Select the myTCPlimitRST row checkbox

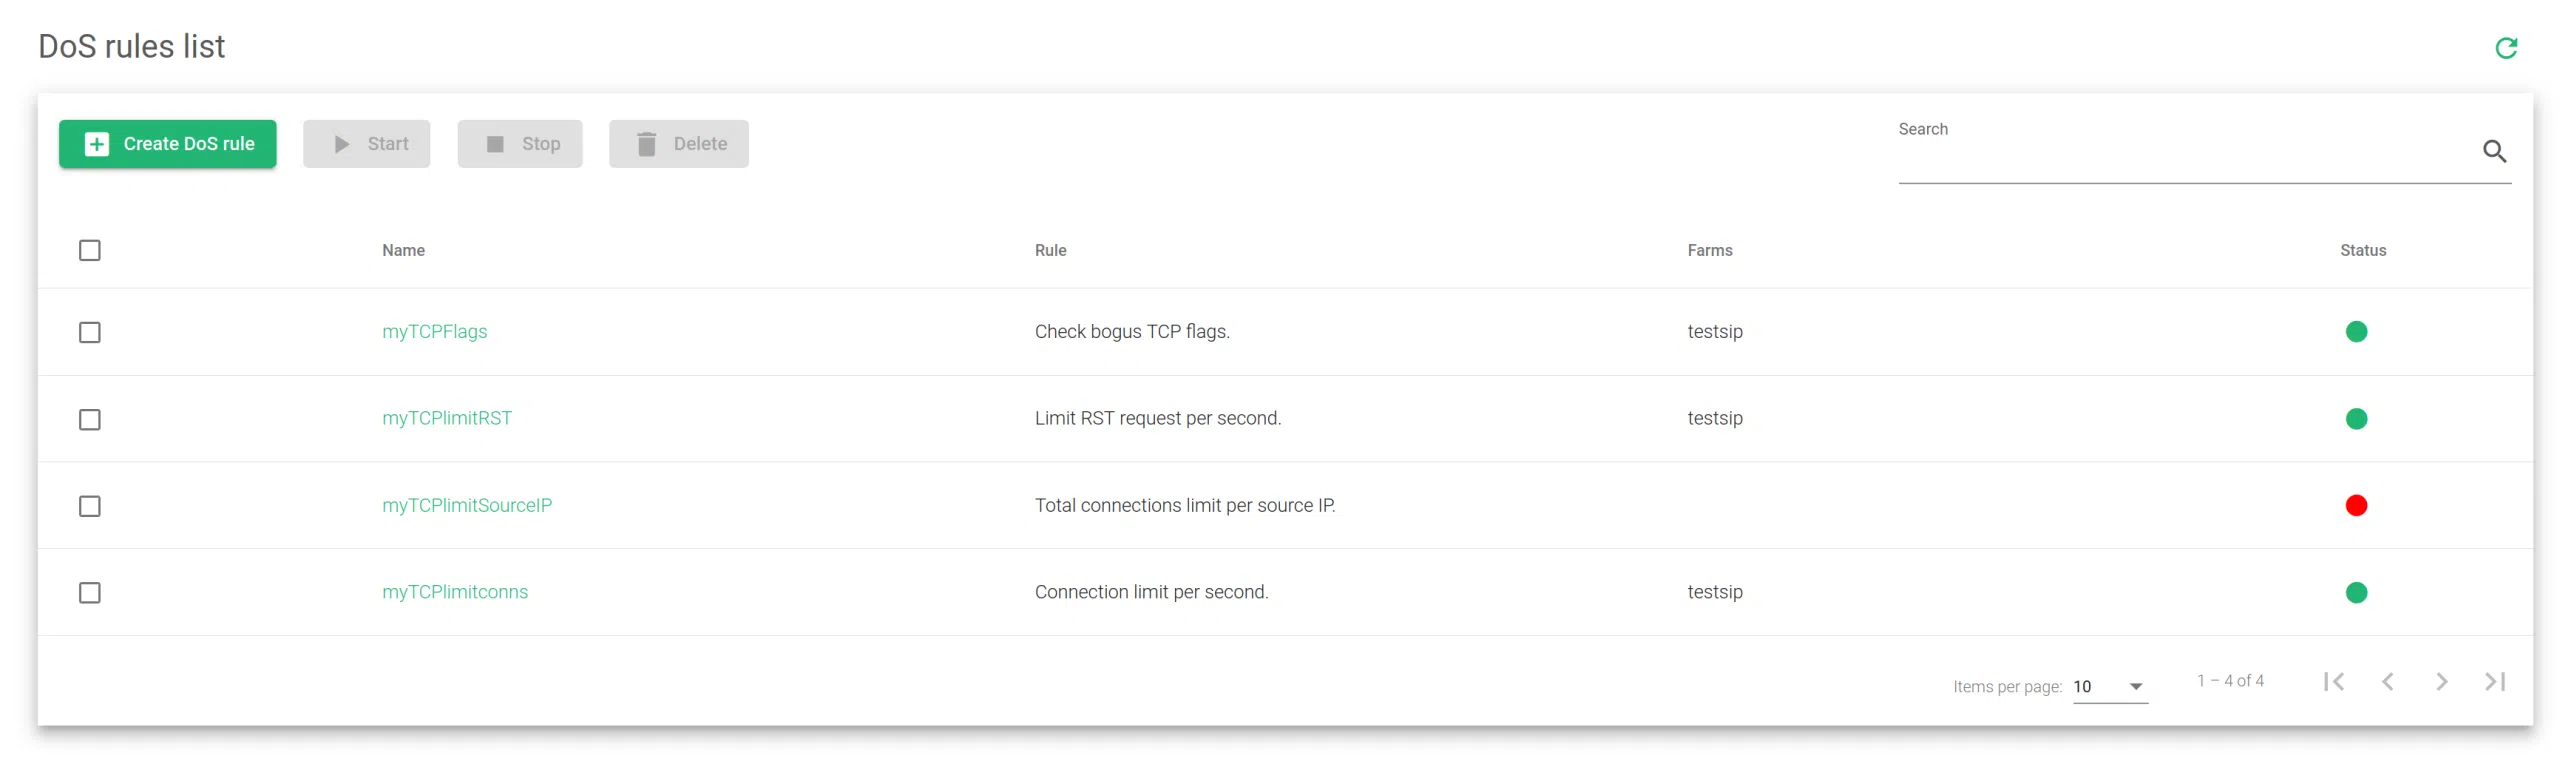[90, 420]
